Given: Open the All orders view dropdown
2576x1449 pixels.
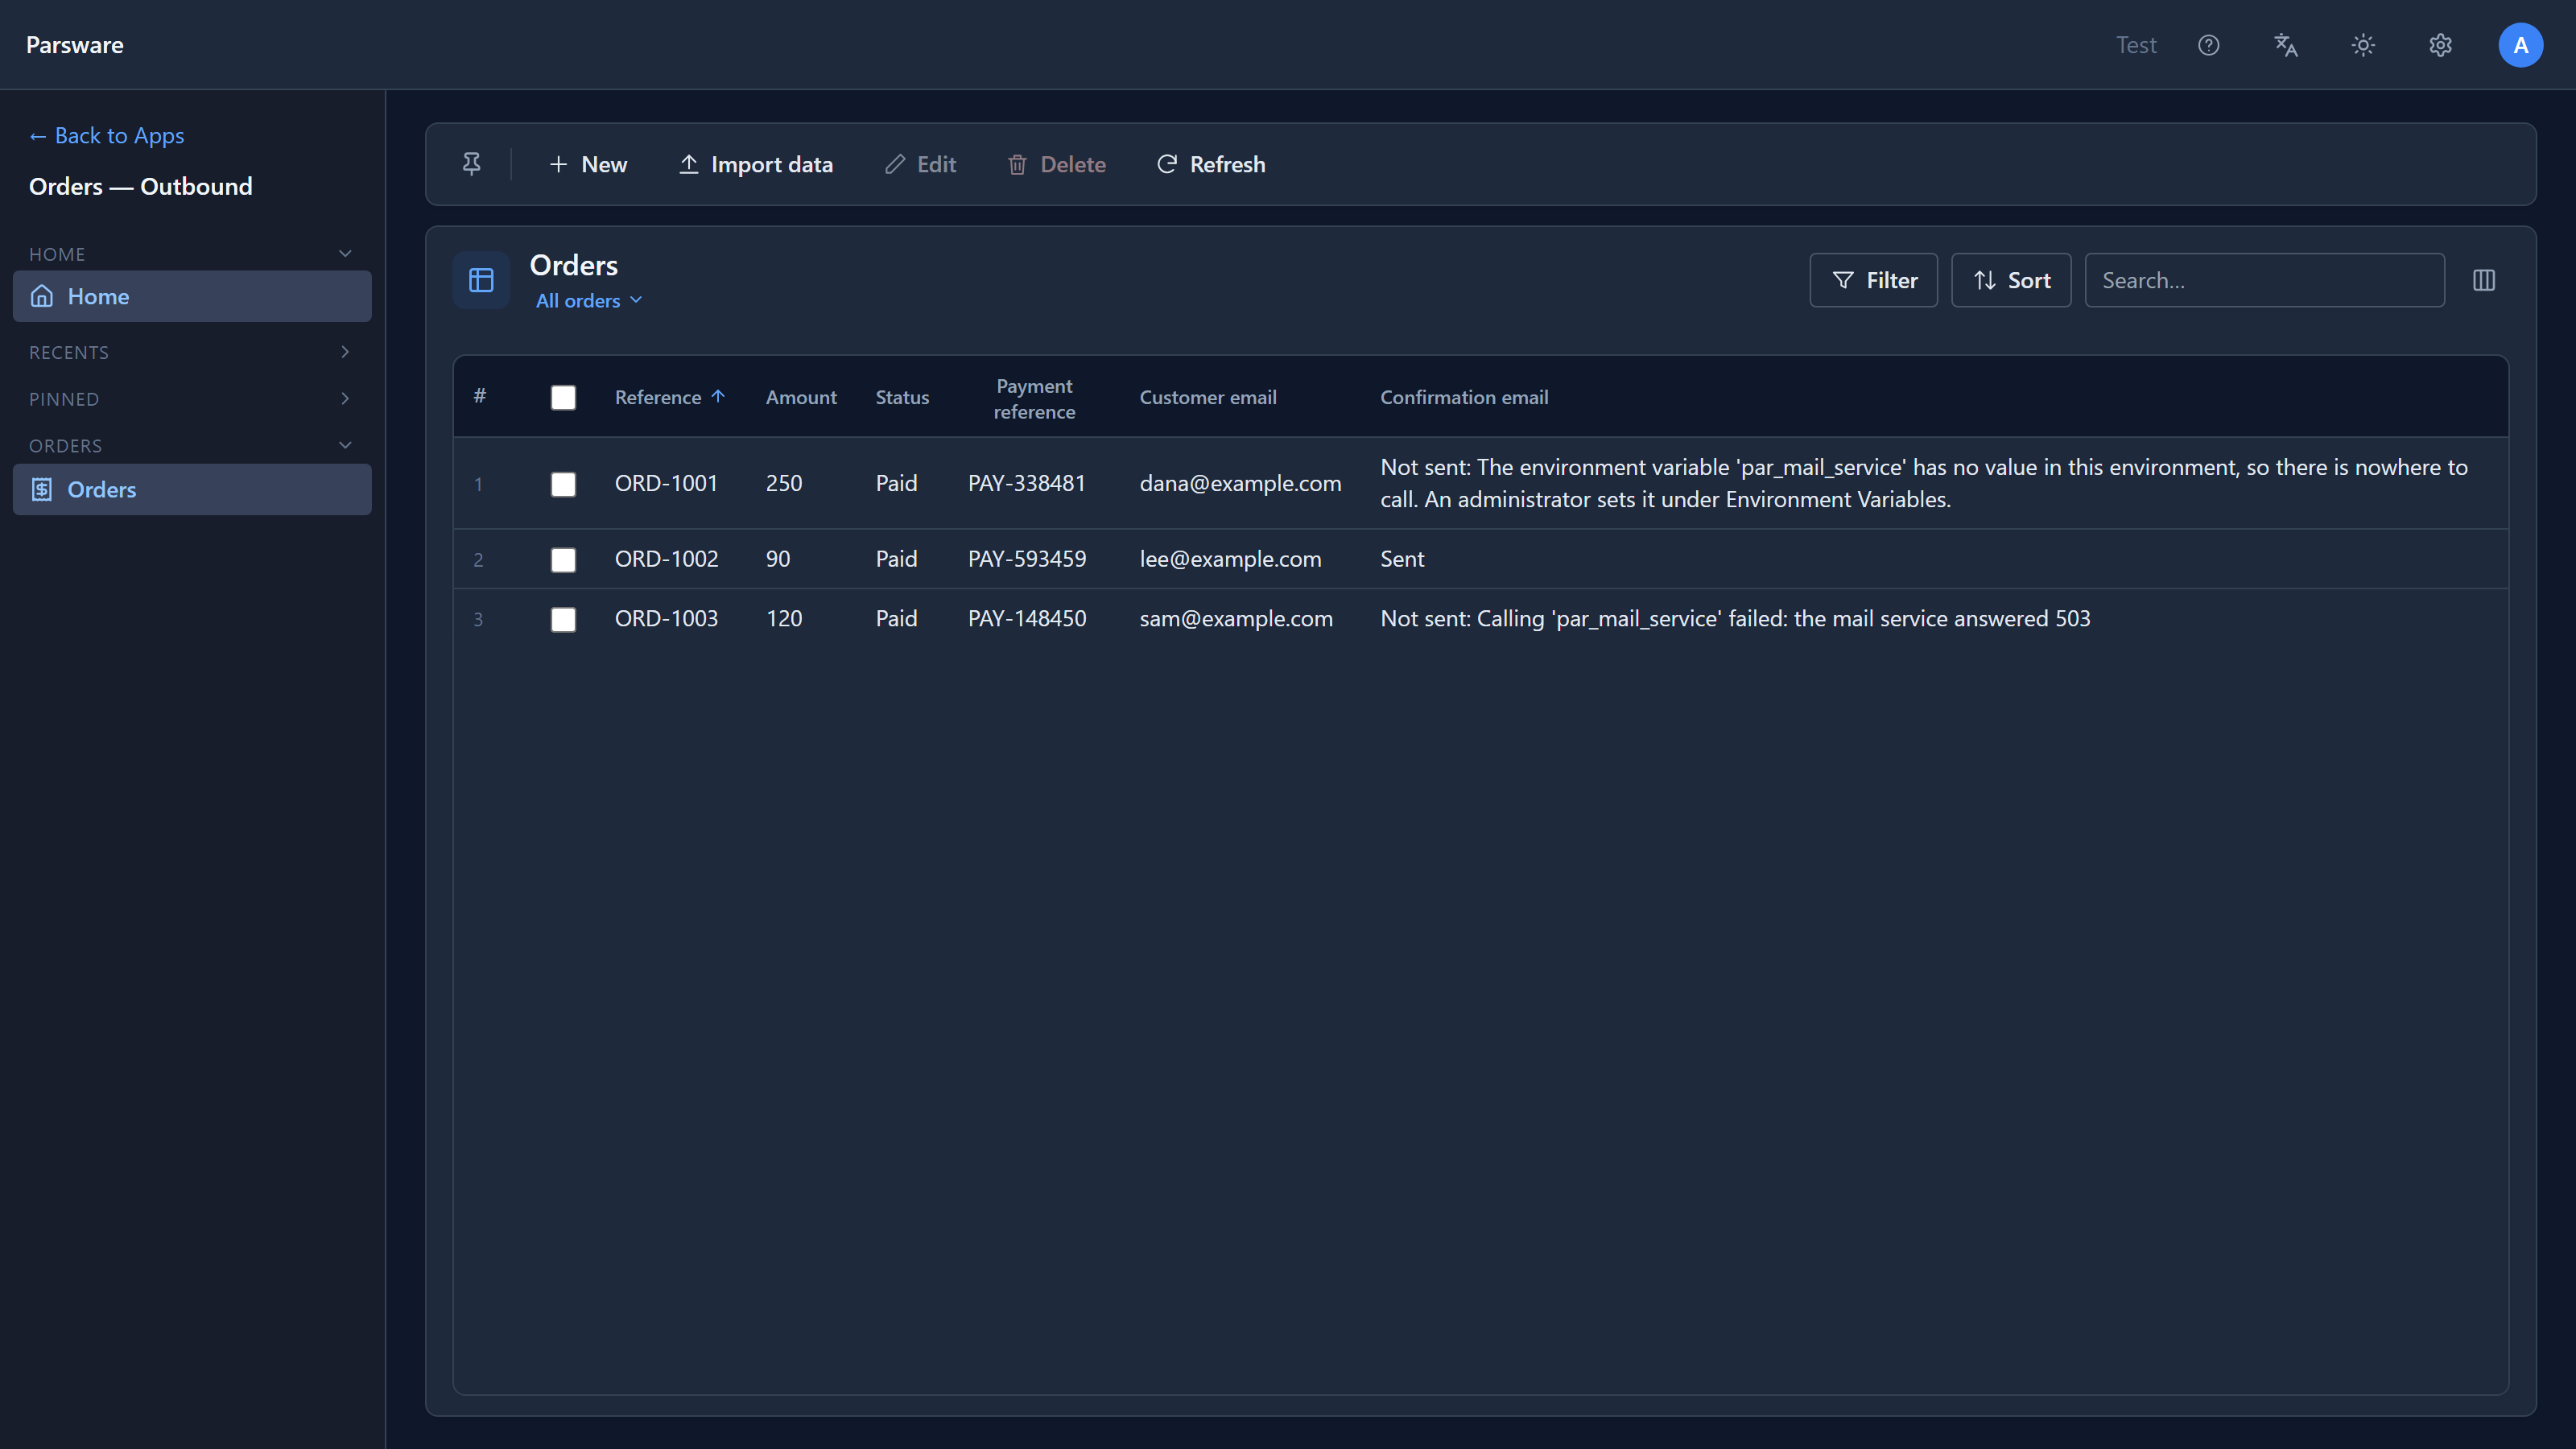Looking at the screenshot, I should (x=589, y=300).
